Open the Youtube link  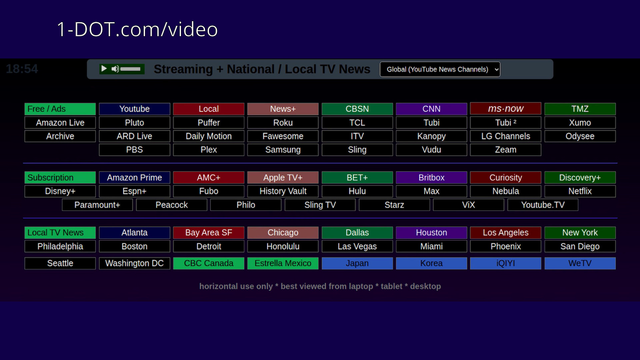point(134,109)
